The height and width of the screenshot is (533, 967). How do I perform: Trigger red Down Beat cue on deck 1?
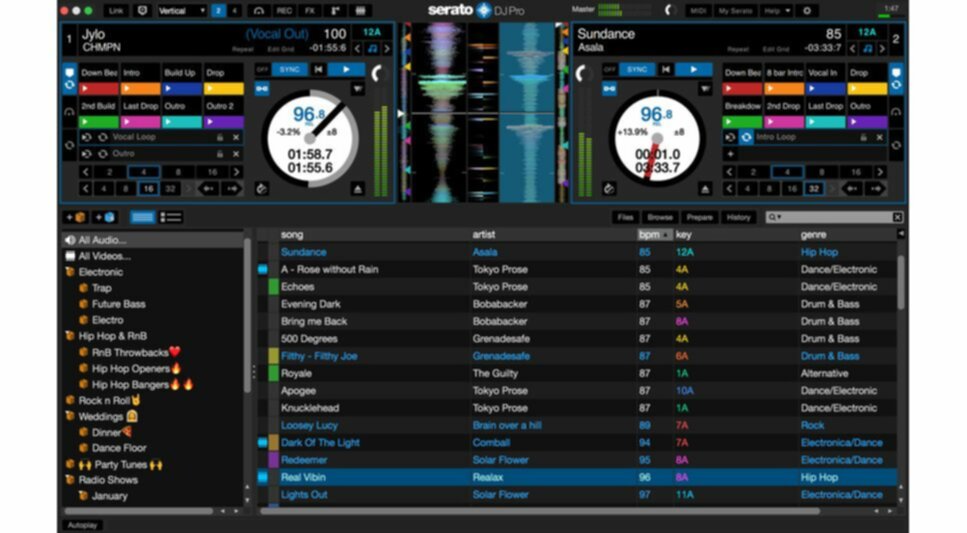[x=99, y=89]
